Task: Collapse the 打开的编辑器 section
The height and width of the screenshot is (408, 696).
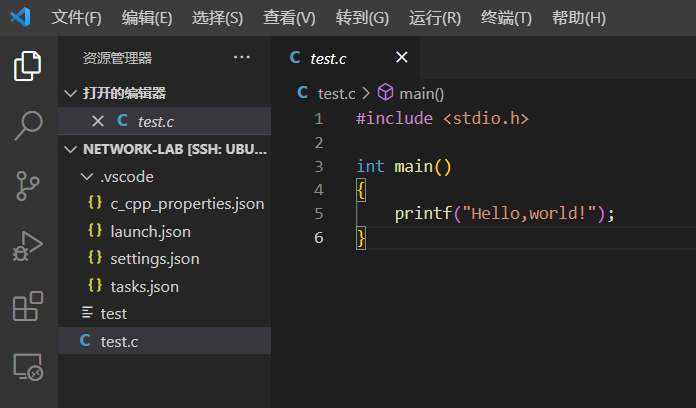Action: 70,93
